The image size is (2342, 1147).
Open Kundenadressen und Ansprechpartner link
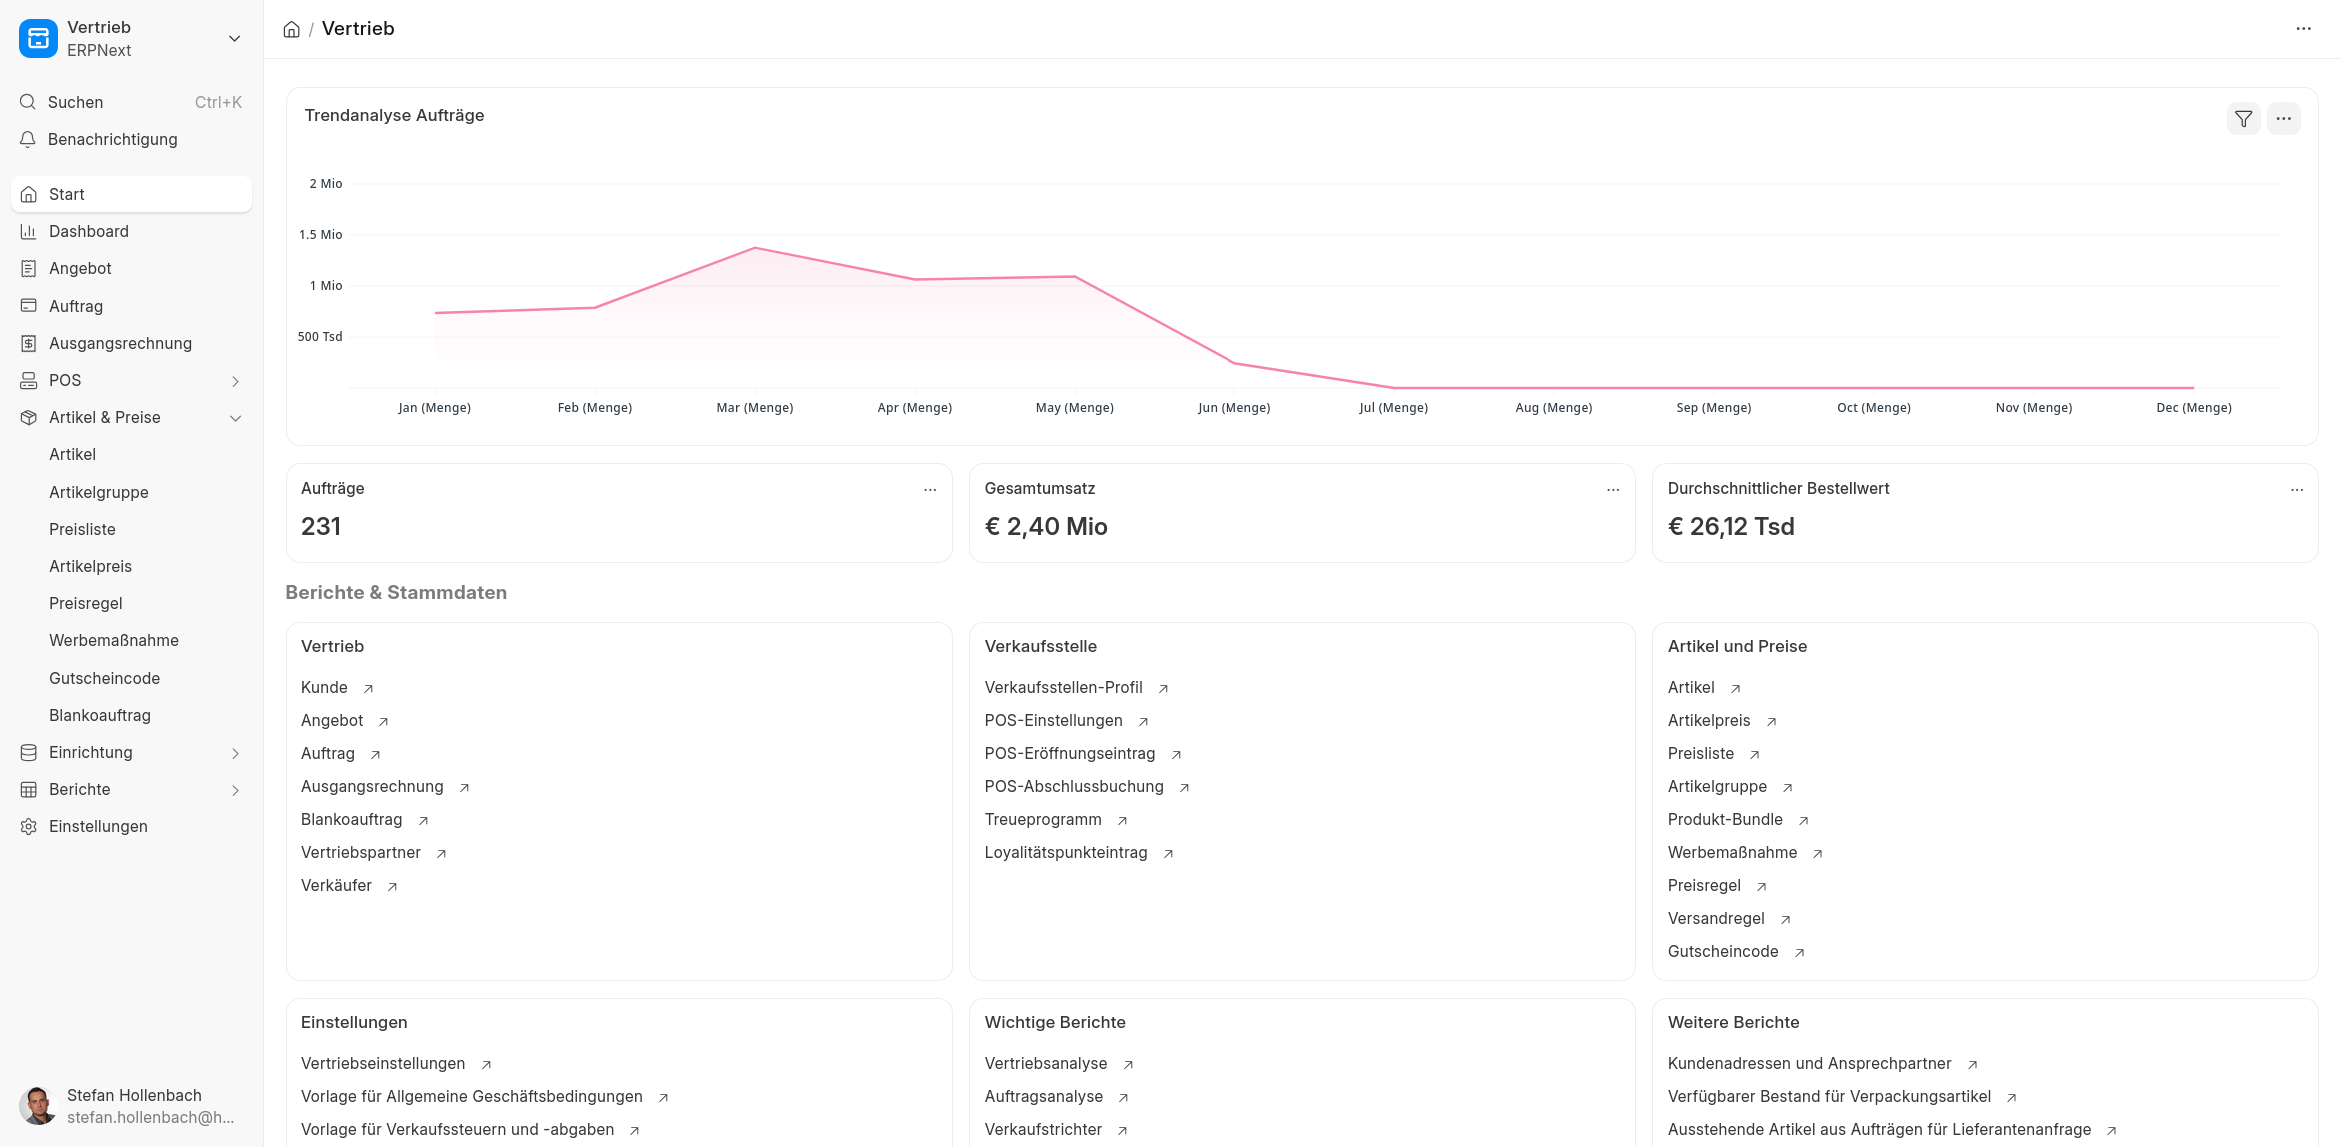1809,1063
